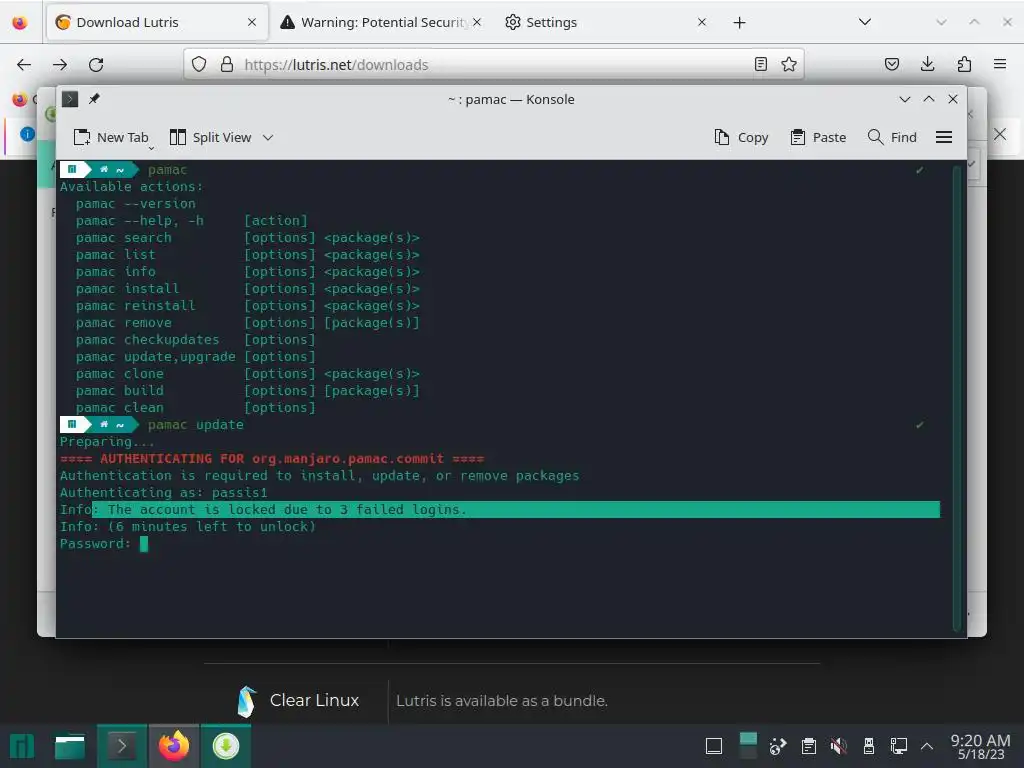Switch to Download Lutris tab in Firefox
The height and width of the screenshot is (768, 1024).
point(157,22)
